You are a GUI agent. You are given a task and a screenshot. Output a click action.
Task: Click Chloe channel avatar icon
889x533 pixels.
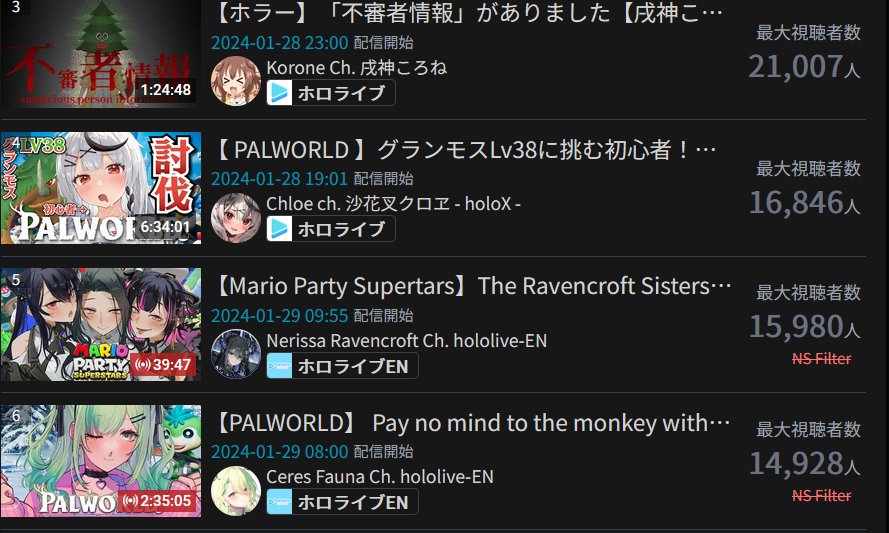click(236, 218)
